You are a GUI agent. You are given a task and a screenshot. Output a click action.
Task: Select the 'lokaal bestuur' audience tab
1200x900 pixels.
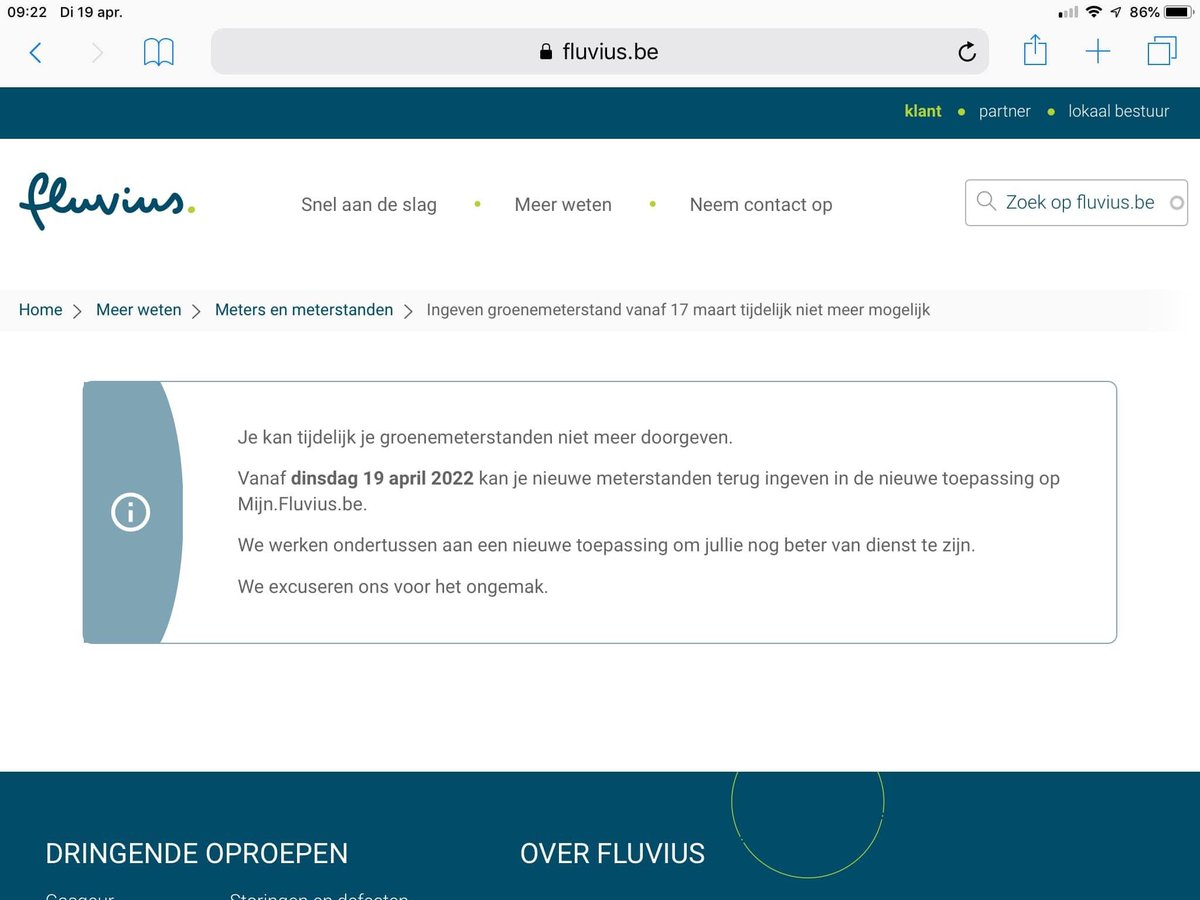click(1118, 111)
